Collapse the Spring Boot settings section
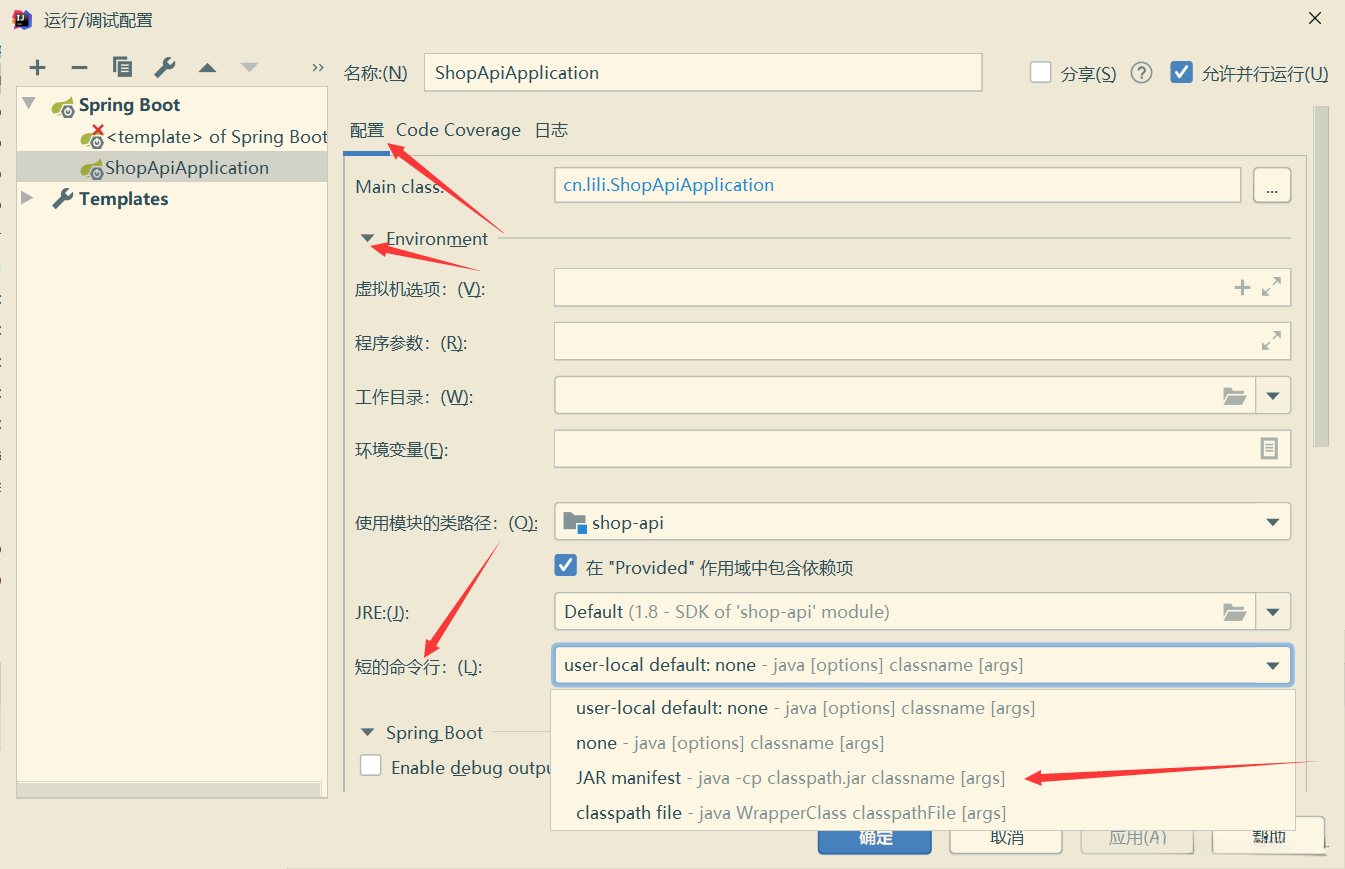 [x=367, y=732]
